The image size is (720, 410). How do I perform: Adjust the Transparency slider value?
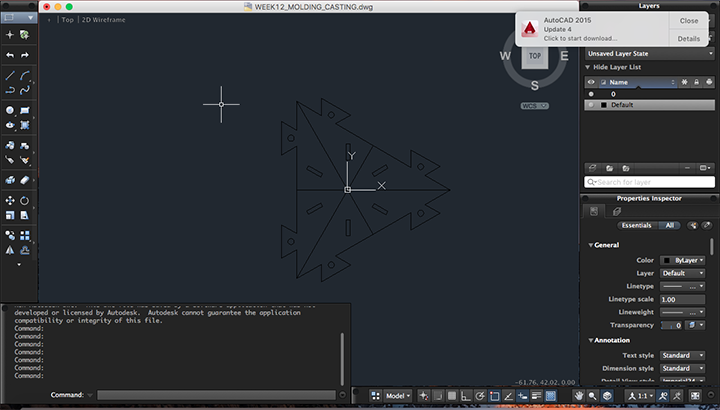coord(671,325)
